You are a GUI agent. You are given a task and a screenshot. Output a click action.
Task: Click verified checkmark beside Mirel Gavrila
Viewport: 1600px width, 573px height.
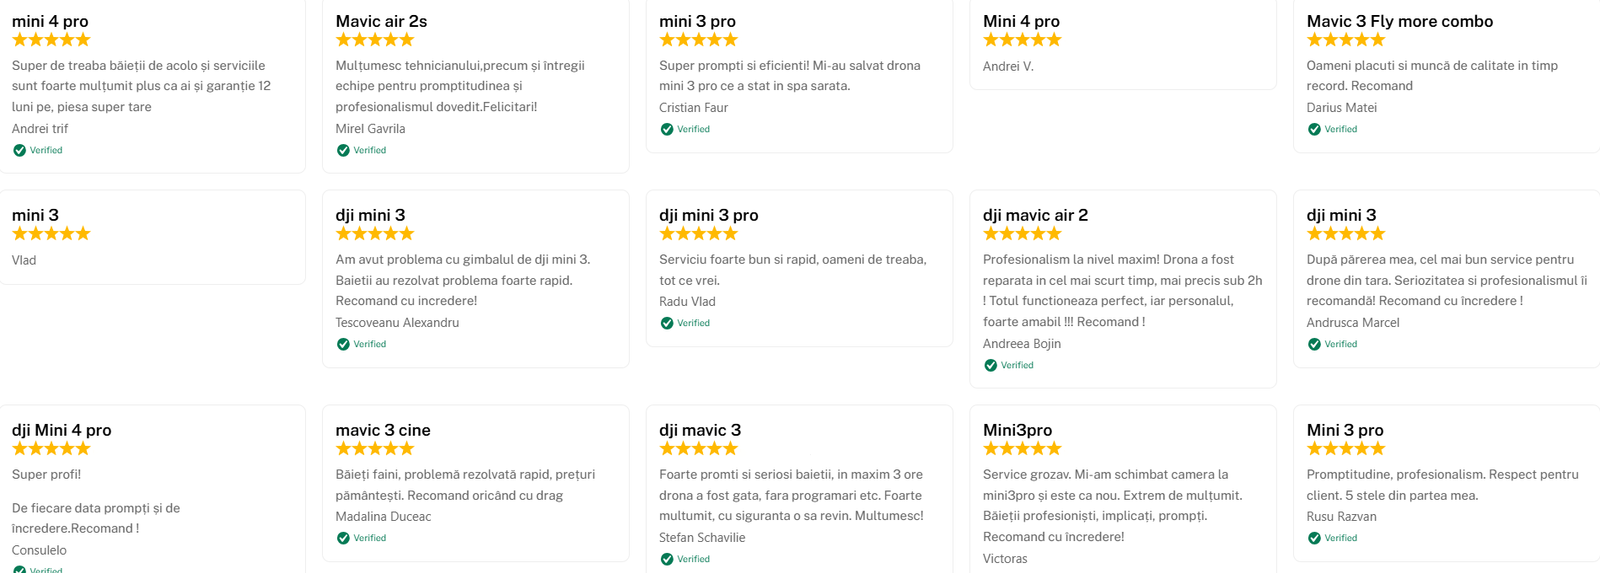tap(343, 151)
